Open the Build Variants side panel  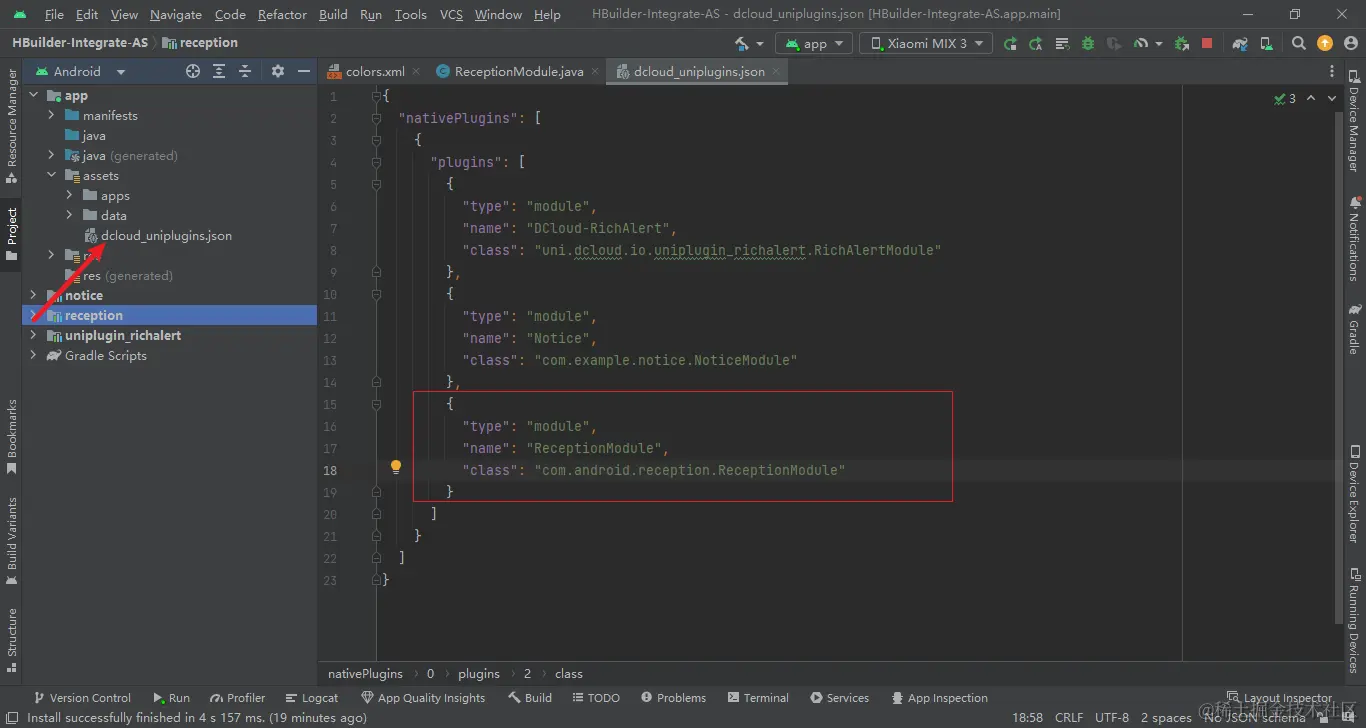11,540
